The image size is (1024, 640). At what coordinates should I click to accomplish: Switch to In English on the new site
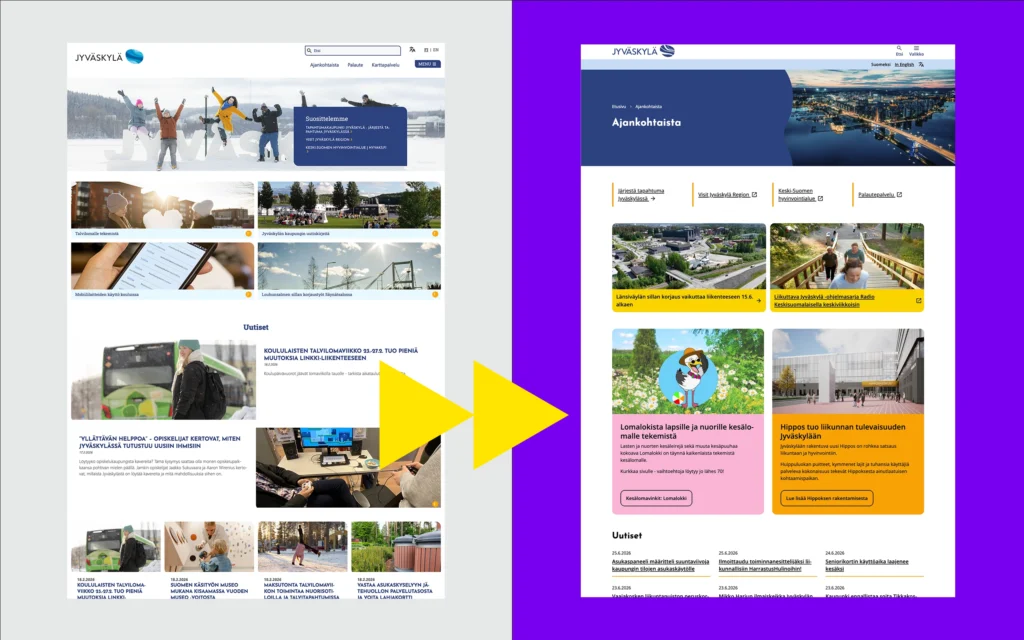pos(904,65)
